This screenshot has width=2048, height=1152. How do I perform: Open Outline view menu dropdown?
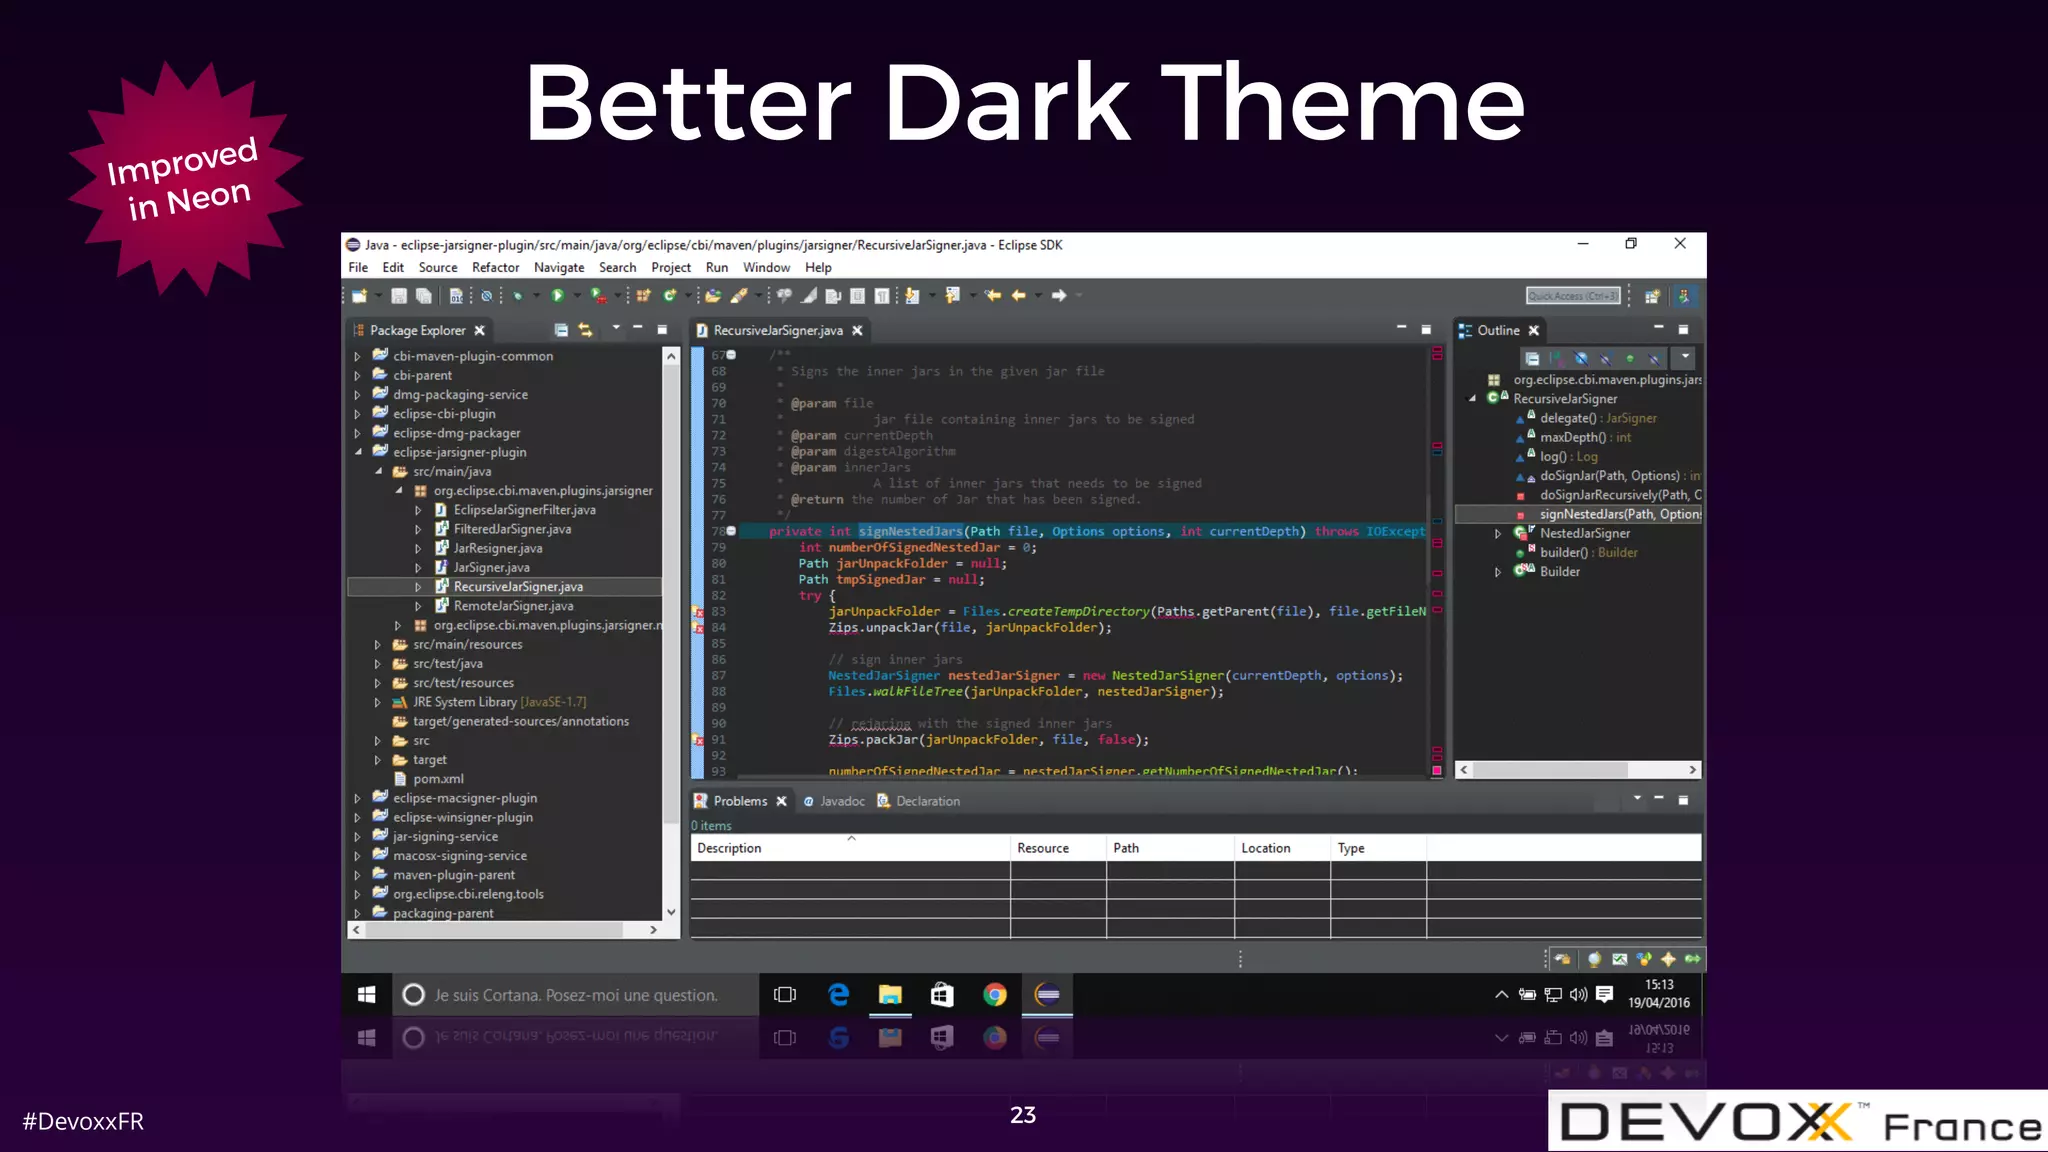1685,357
